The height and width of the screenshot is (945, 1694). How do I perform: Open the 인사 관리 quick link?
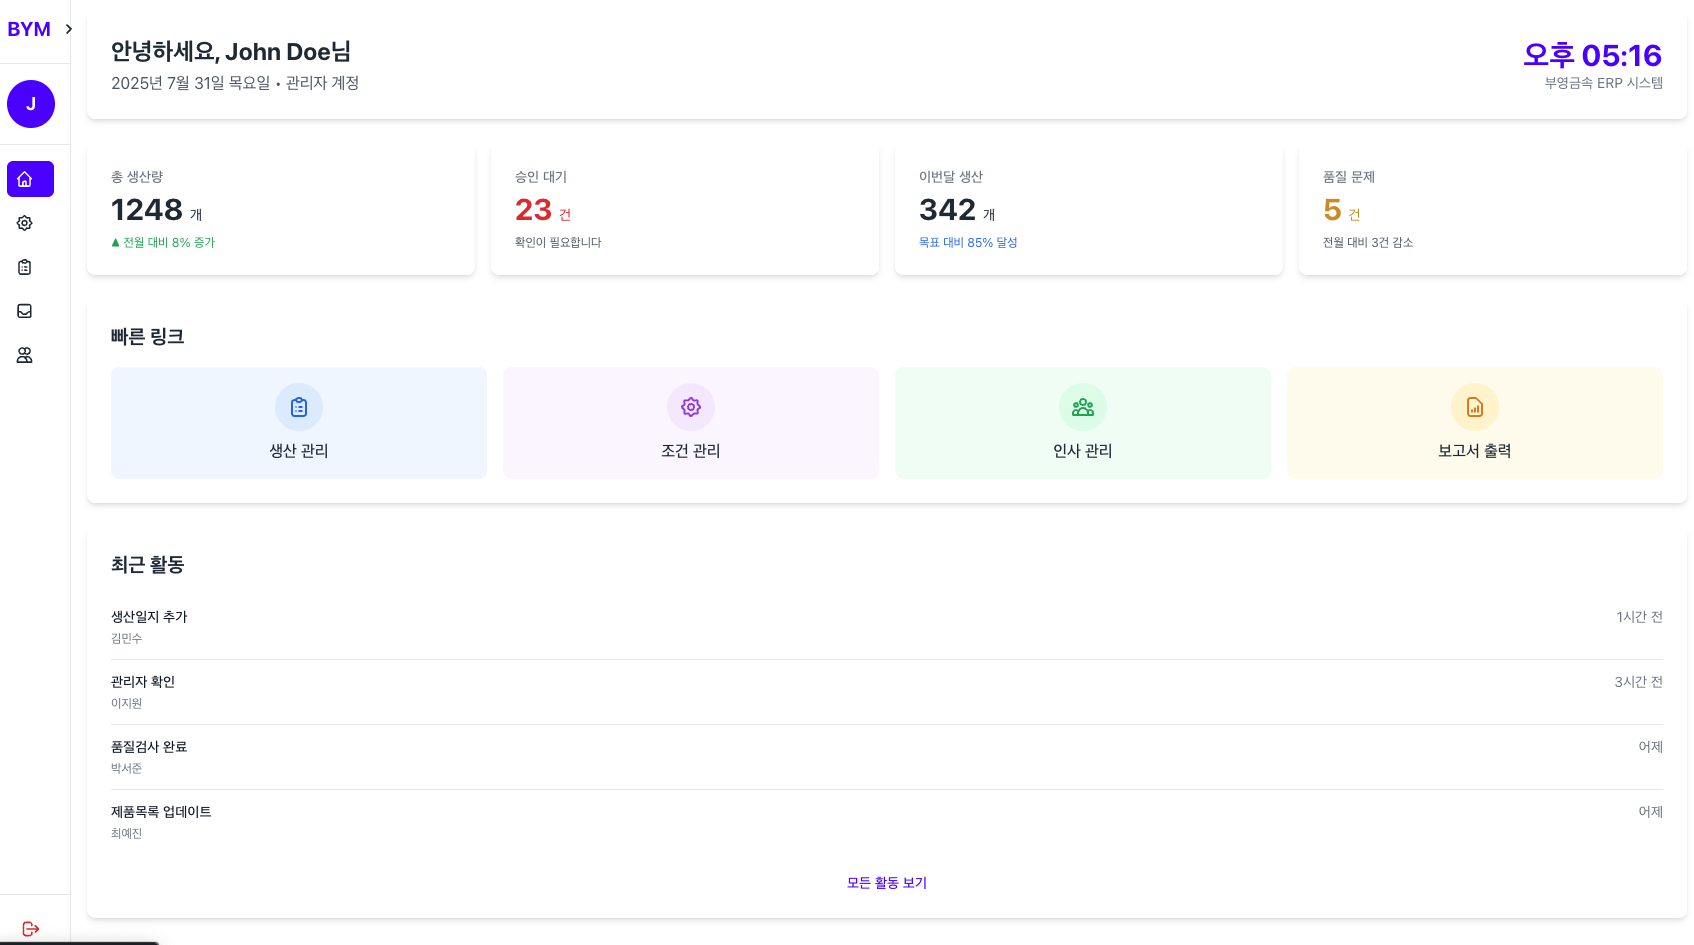pyautogui.click(x=1082, y=423)
